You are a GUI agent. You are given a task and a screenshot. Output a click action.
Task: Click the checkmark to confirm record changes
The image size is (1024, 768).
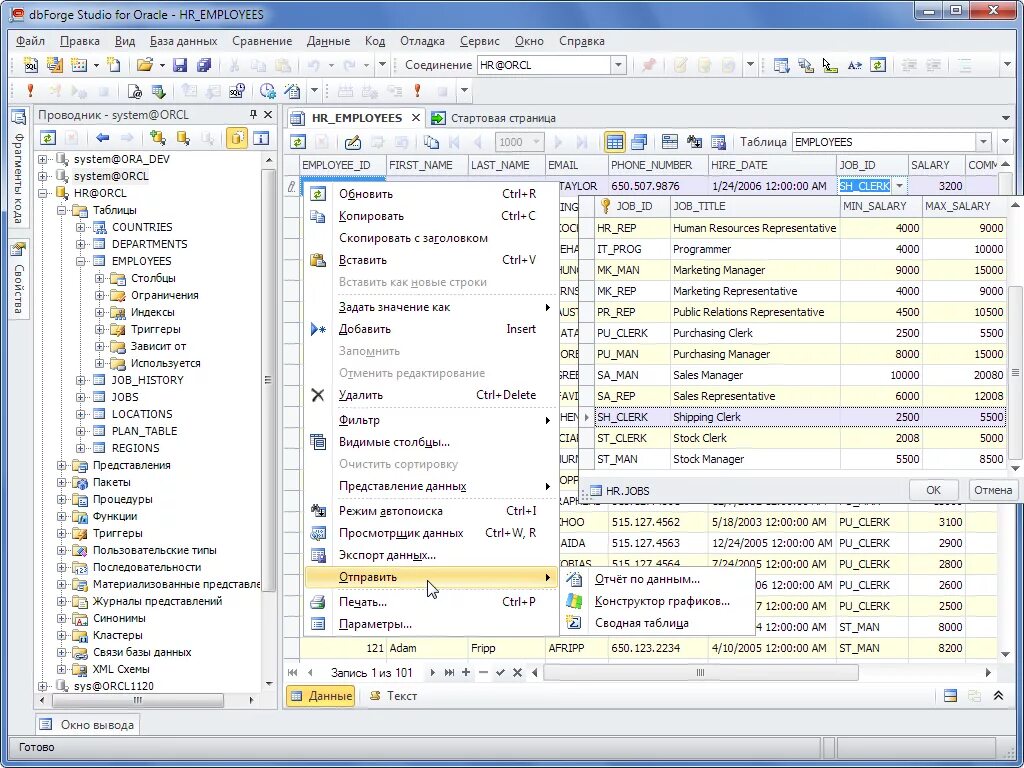(500, 672)
